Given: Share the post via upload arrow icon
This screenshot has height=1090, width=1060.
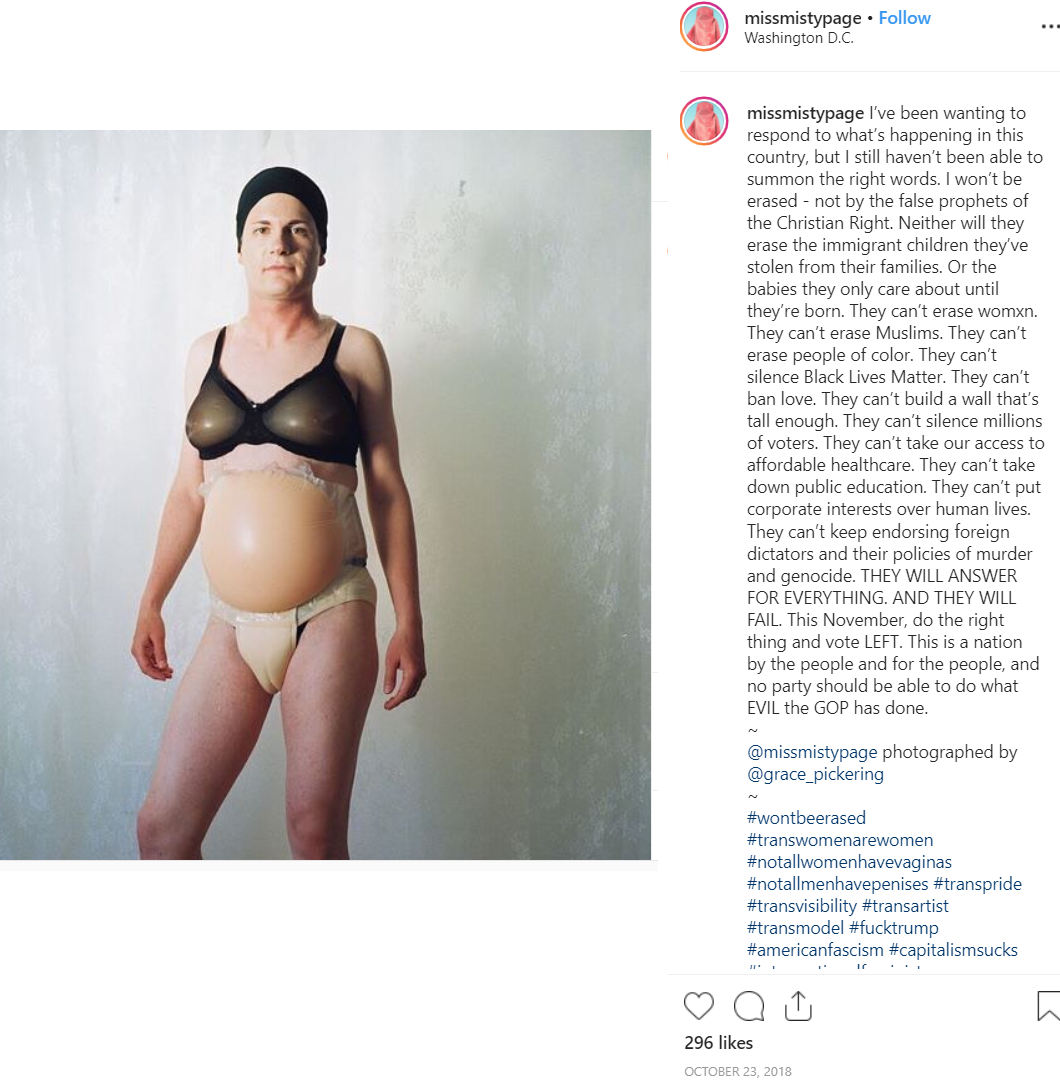Looking at the screenshot, I should [799, 1006].
